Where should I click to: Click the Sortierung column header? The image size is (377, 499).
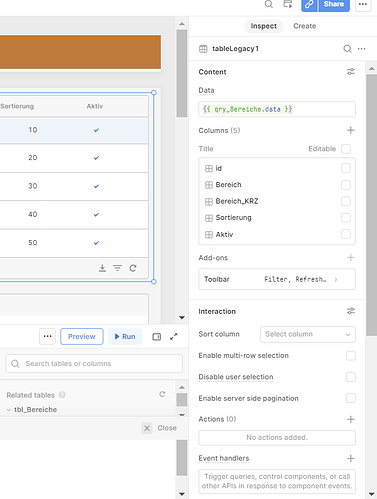pos(17,106)
